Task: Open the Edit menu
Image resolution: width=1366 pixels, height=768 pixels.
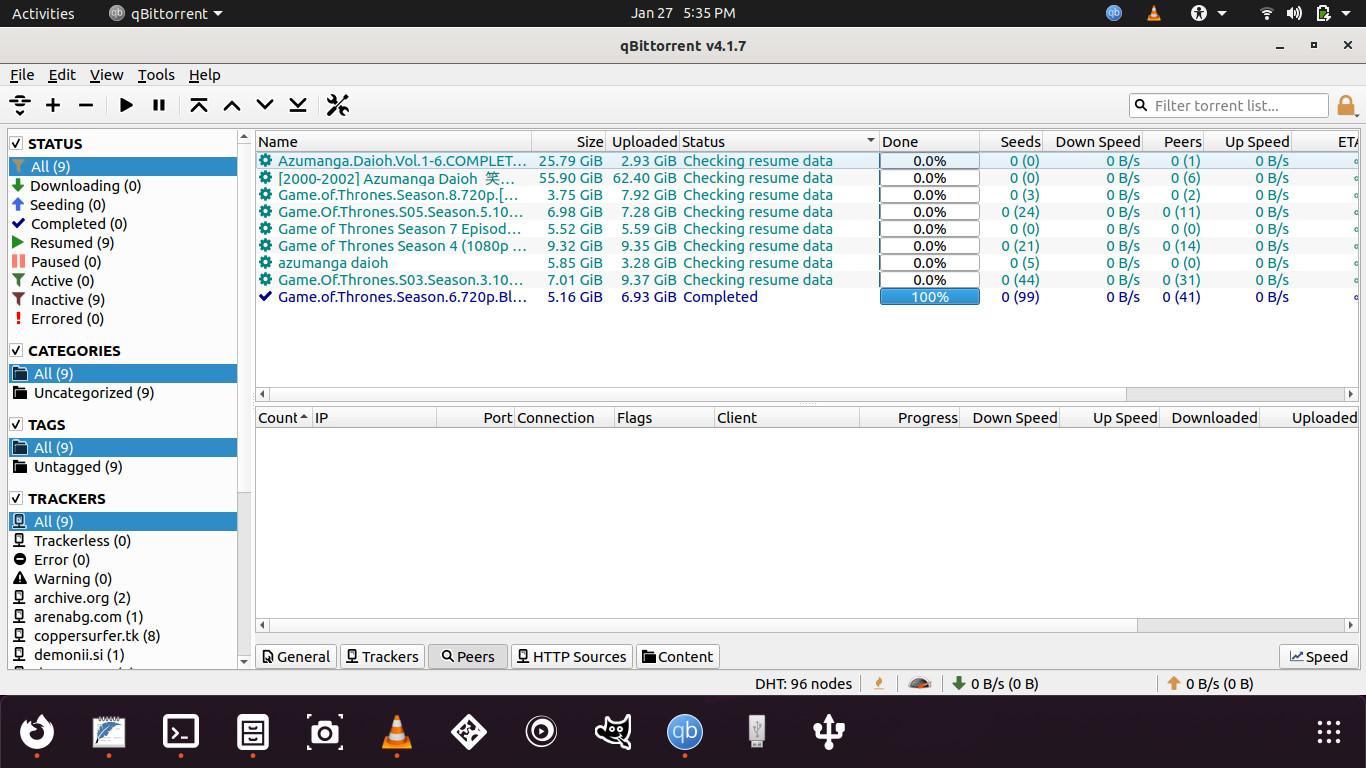Action: click(x=62, y=75)
